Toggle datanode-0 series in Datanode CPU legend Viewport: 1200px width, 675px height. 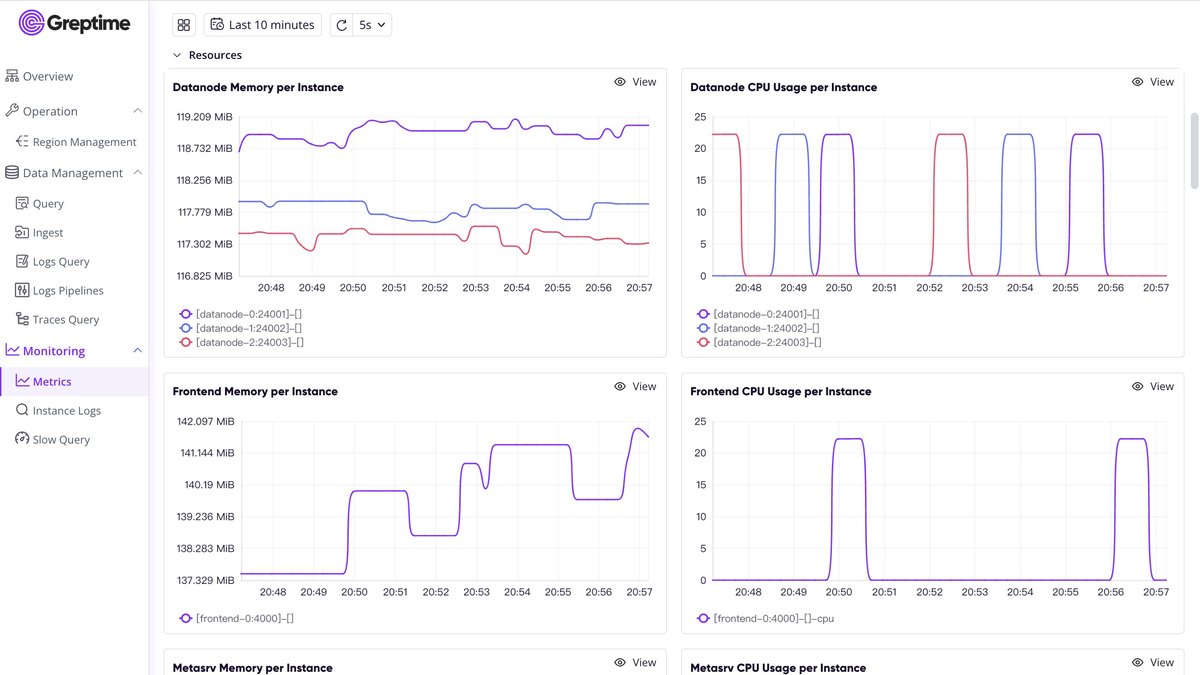pos(759,314)
